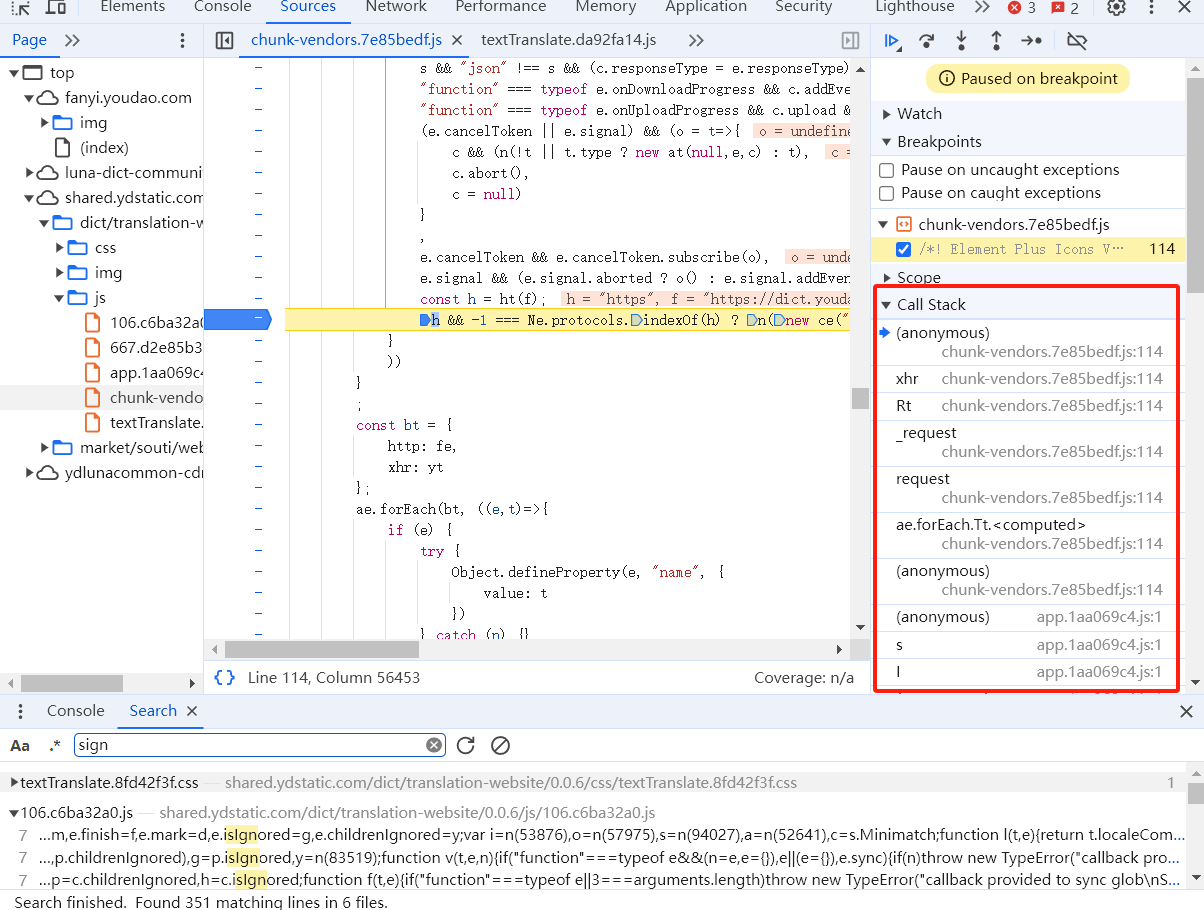Click the inspect element picker icon

(x=21, y=8)
